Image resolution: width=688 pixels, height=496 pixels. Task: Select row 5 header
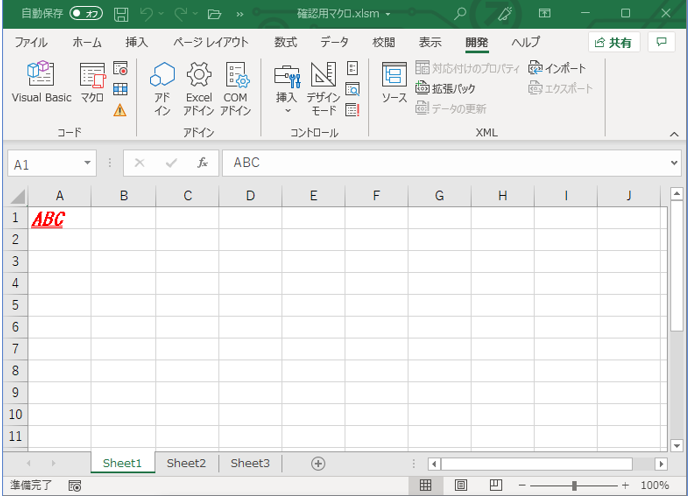click(15, 305)
